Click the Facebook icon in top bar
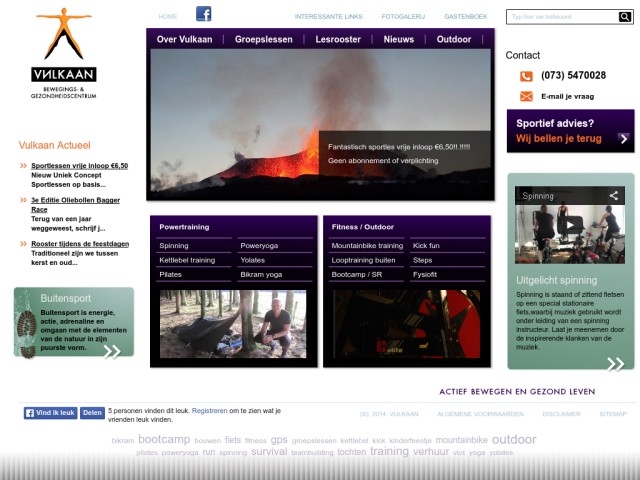Screen dimensions: 640x480 (203, 14)
